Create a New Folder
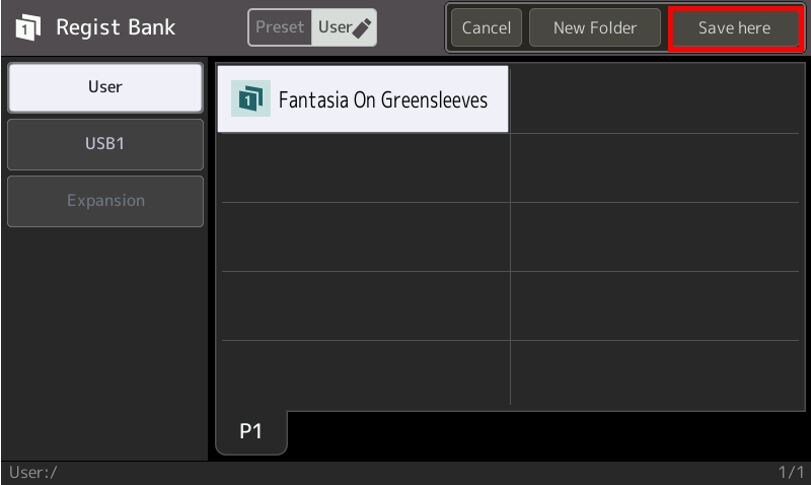This screenshot has height=485, width=811. click(595, 28)
